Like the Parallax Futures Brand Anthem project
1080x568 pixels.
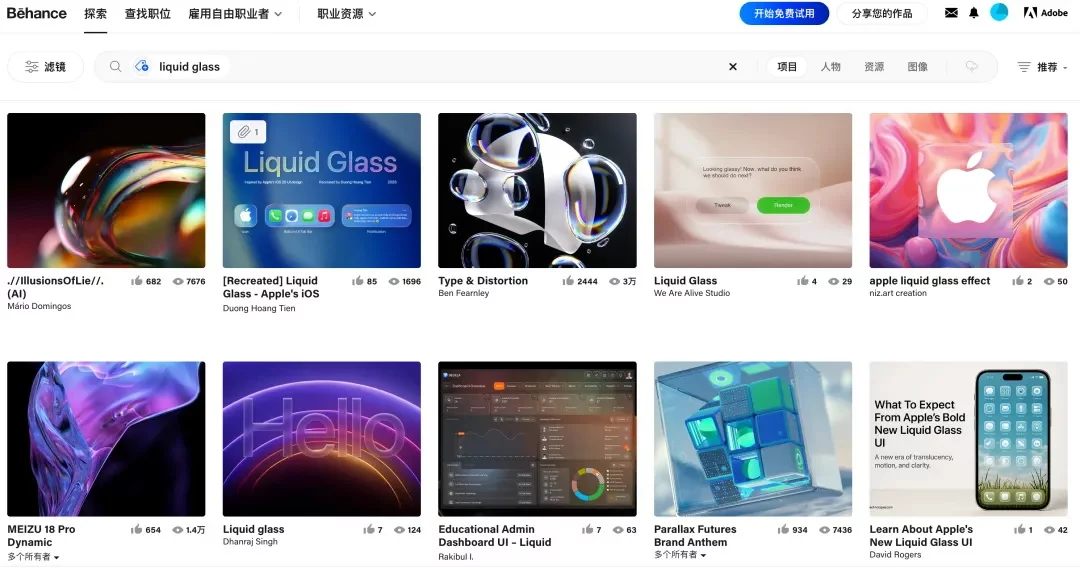pyautogui.click(x=784, y=529)
